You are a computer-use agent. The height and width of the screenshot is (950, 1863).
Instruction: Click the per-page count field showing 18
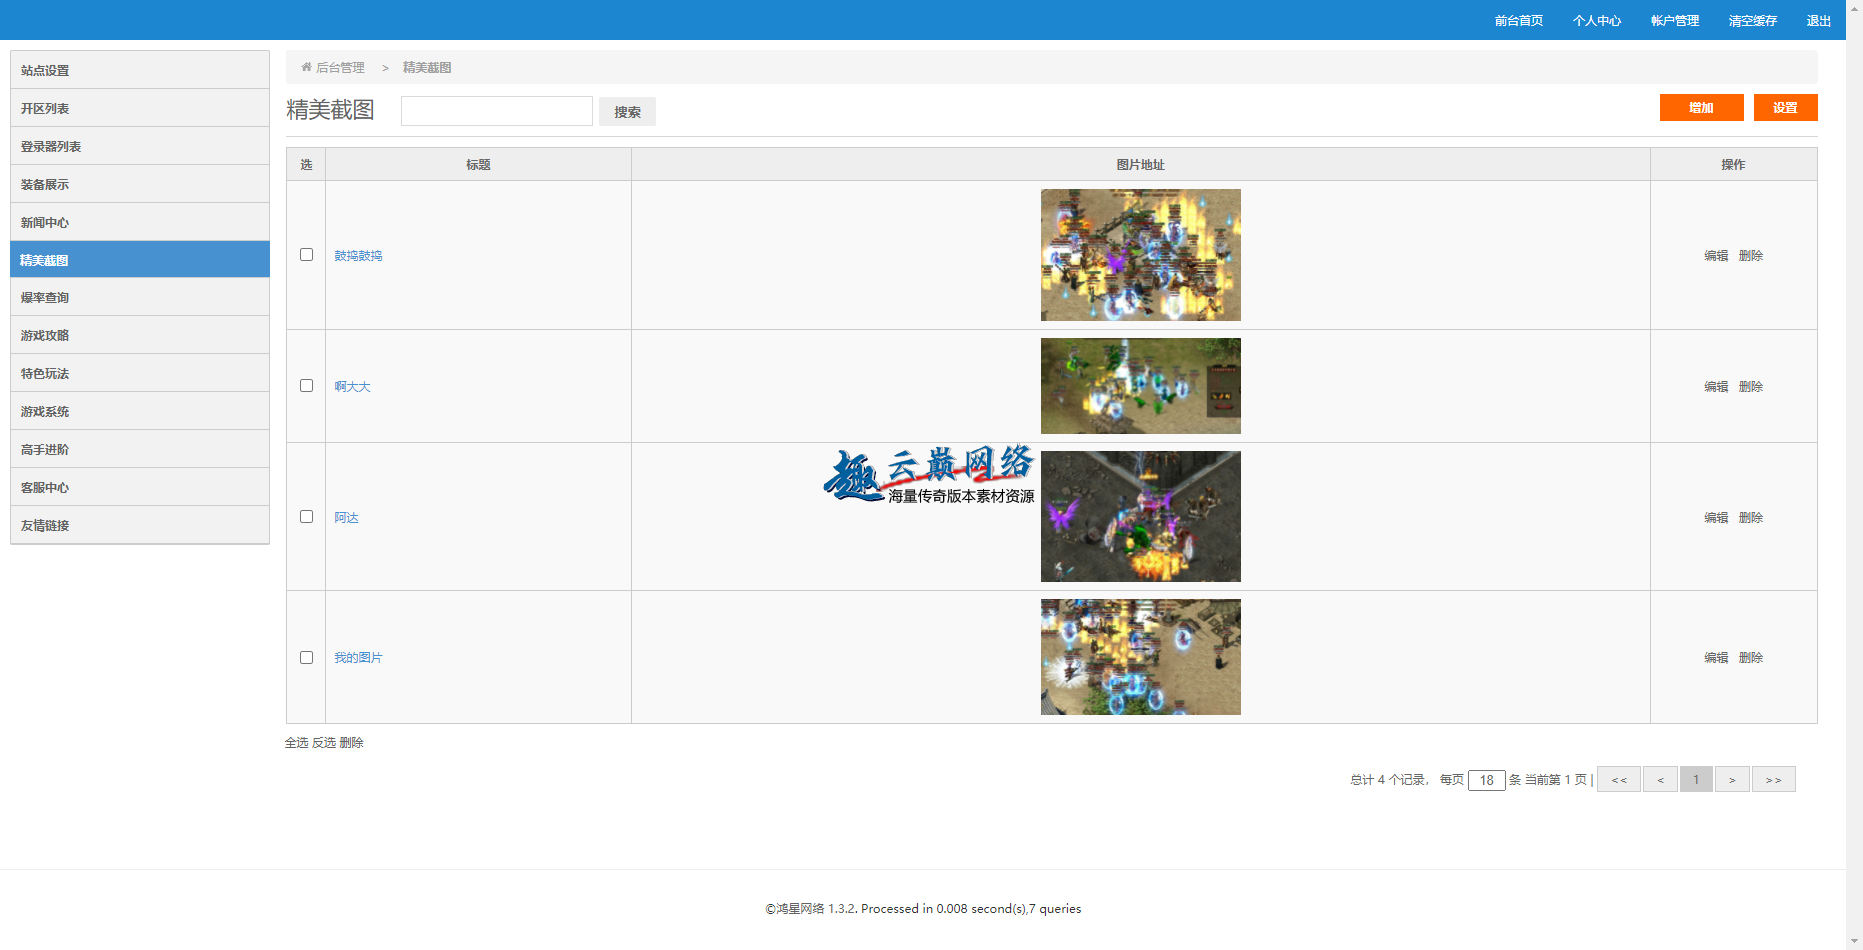1486,780
